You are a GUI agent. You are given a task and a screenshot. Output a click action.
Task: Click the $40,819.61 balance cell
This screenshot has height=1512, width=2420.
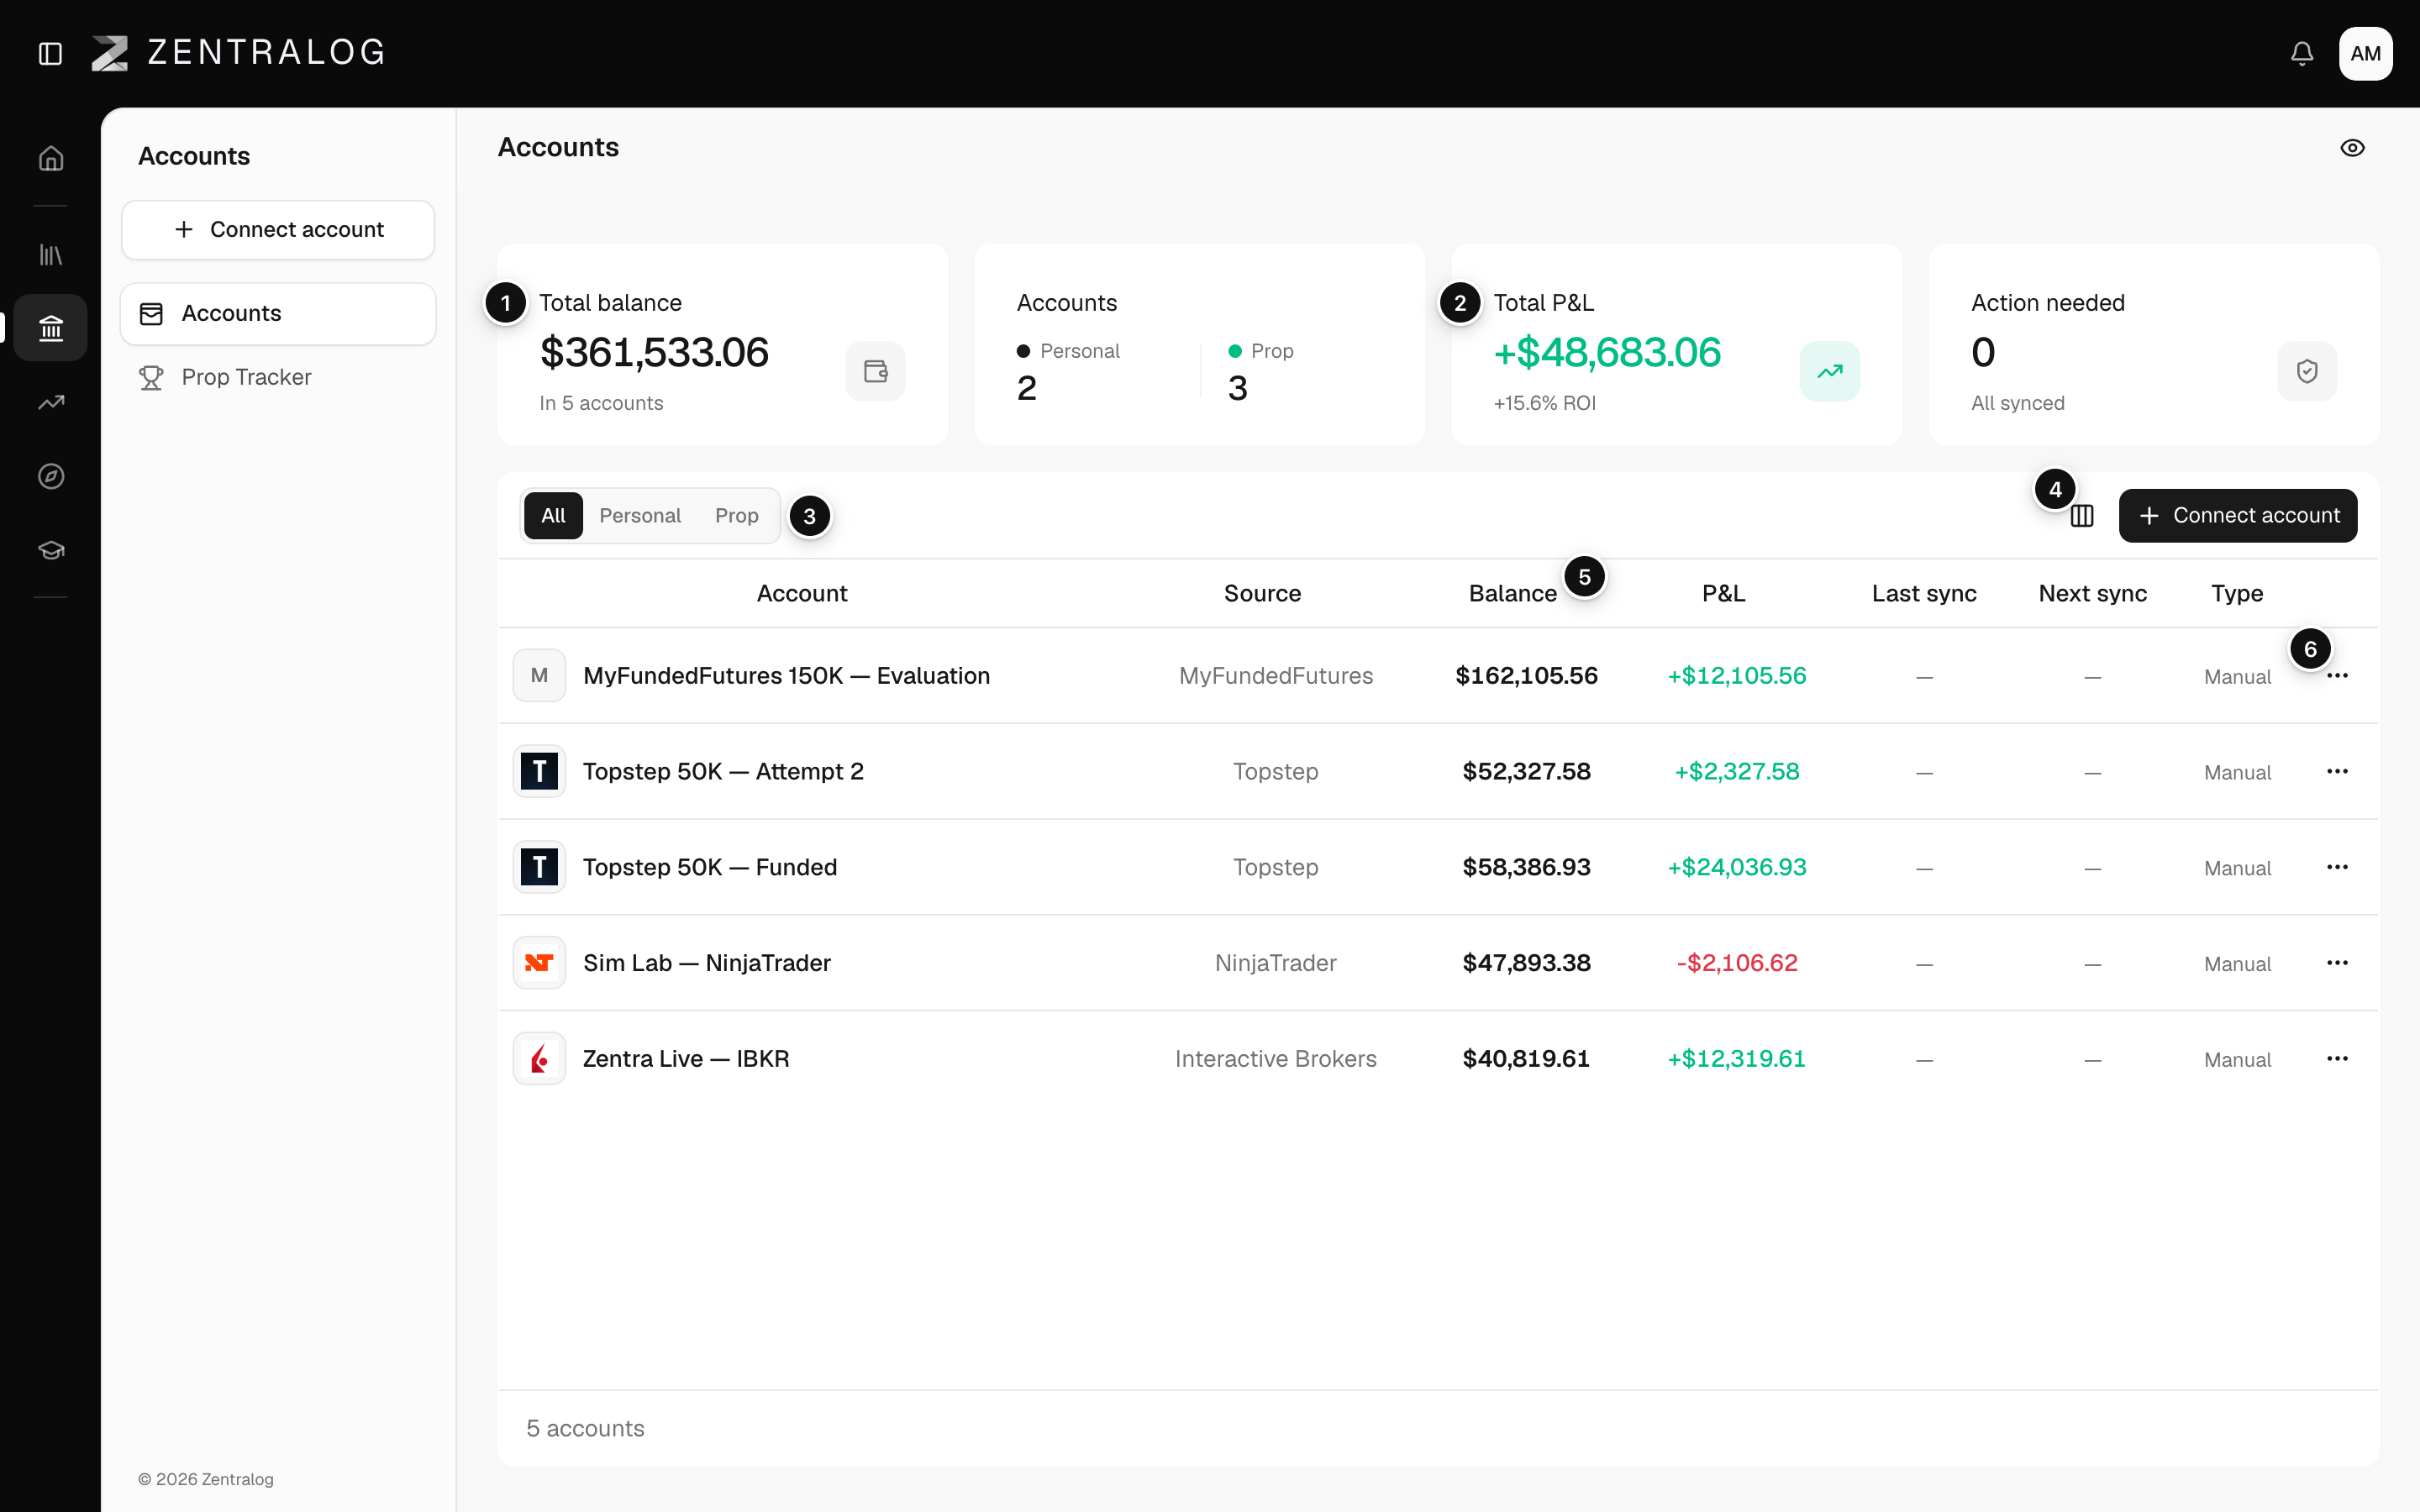pos(1526,1059)
